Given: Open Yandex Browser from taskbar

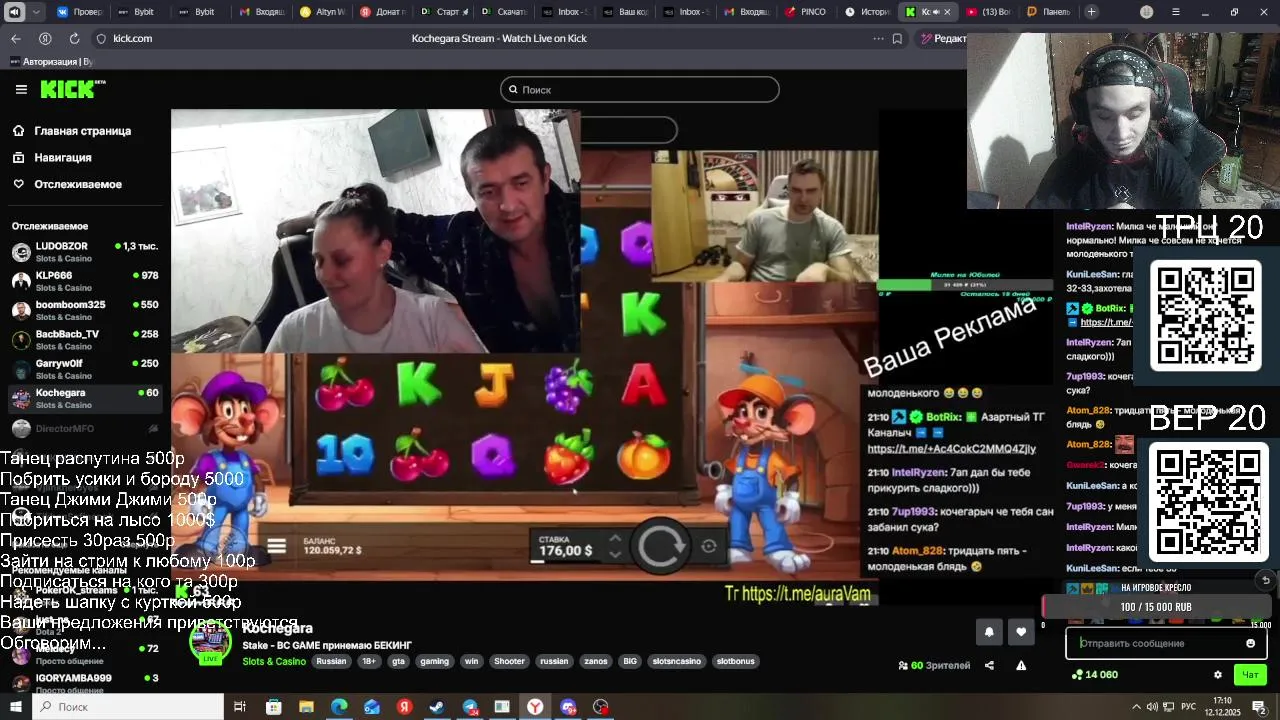Looking at the screenshot, I should [535, 707].
